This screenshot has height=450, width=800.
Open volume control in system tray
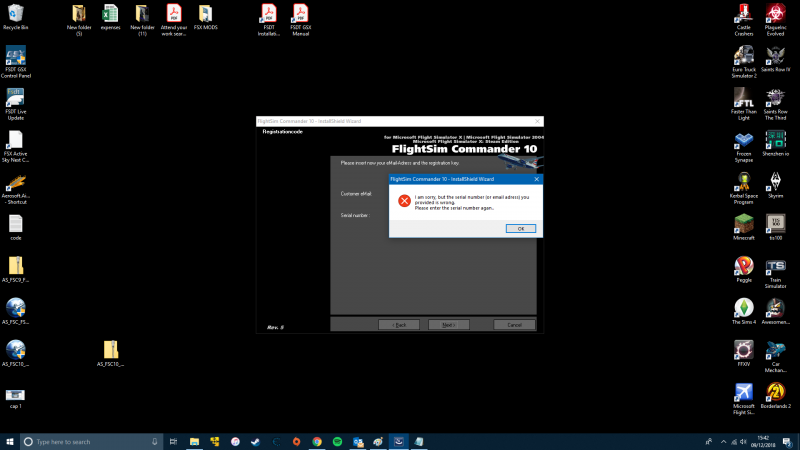(x=743, y=442)
